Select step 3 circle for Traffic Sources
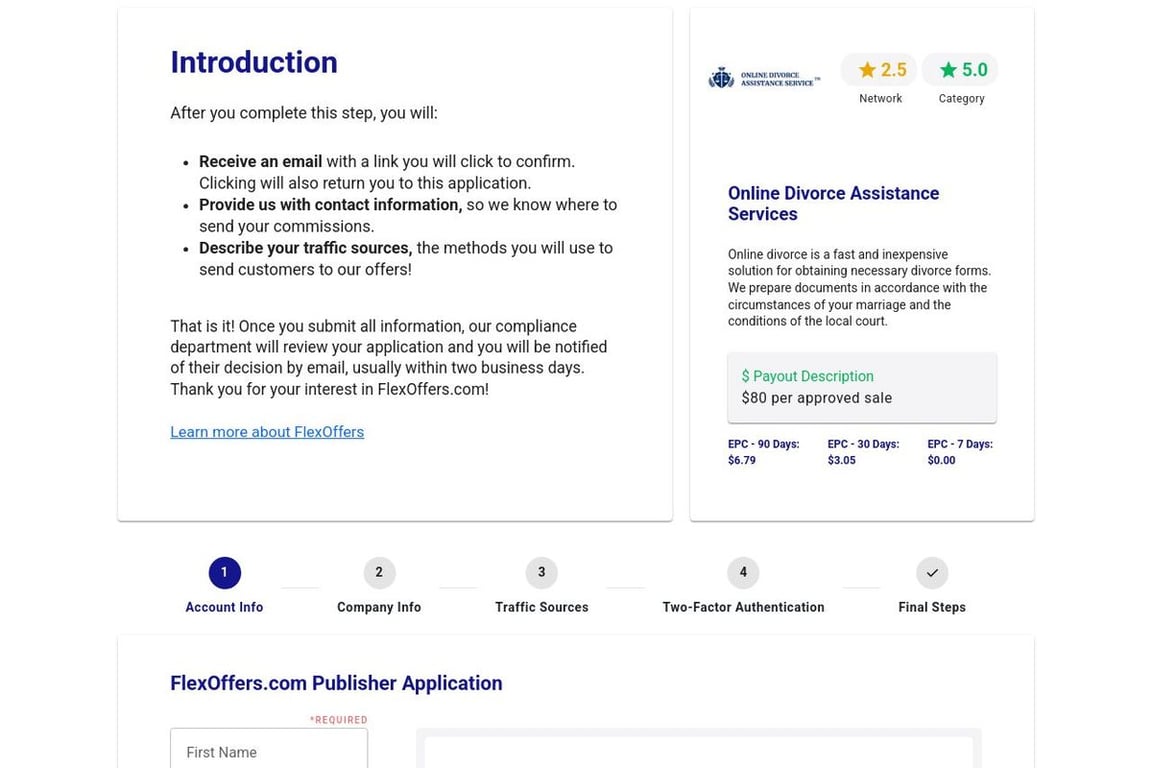Image resolution: width=1152 pixels, height=768 pixels. (x=541, y=573)
